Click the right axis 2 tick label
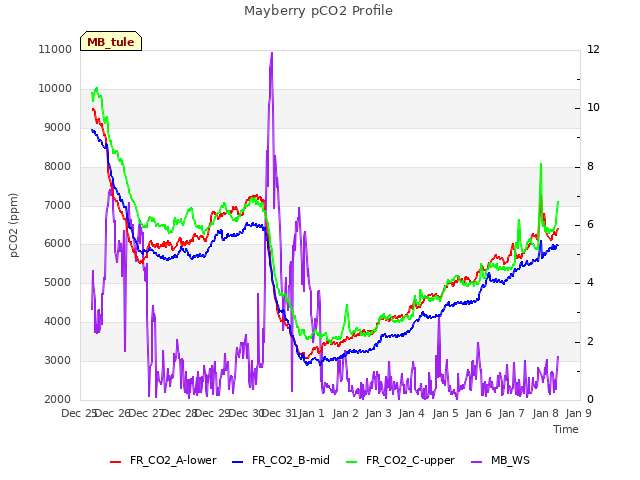 tap(591, 341)
